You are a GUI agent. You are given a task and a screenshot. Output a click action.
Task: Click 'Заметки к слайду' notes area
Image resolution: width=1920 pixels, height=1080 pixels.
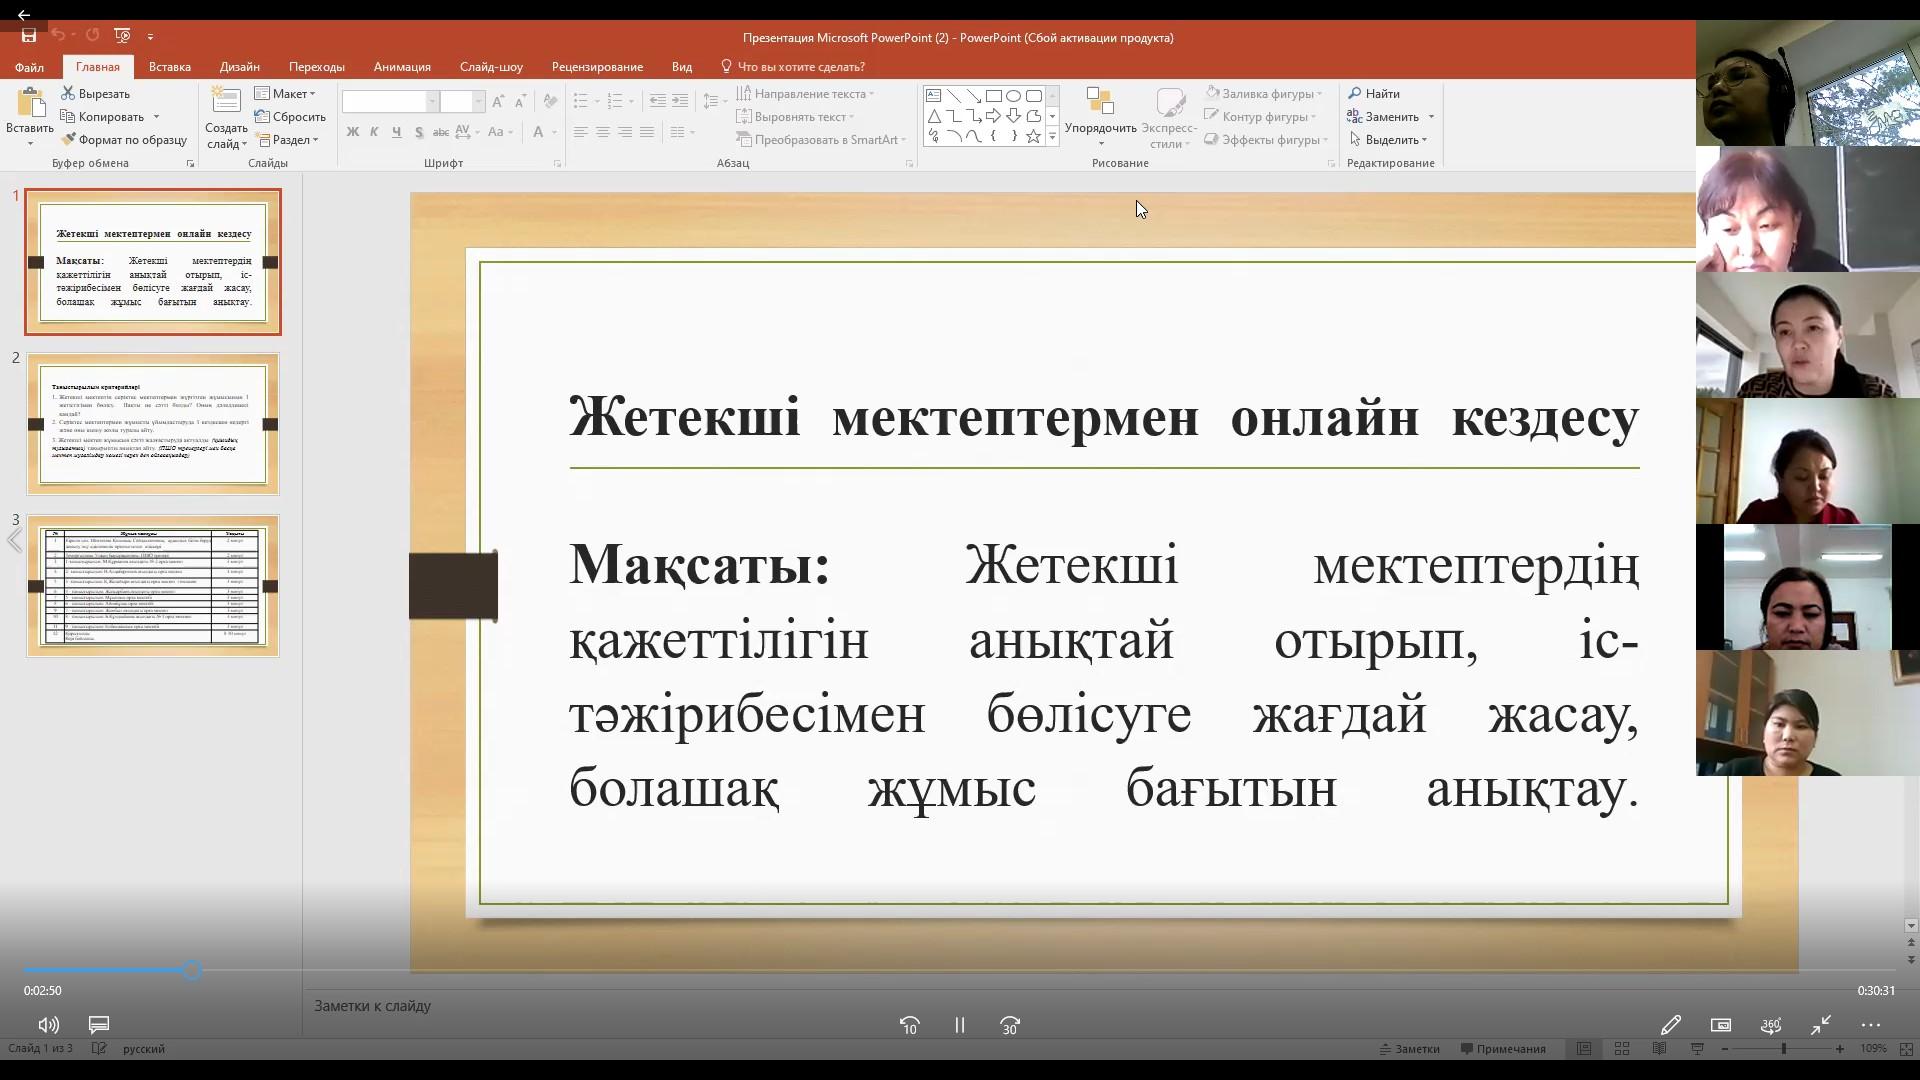(372, 1006)
